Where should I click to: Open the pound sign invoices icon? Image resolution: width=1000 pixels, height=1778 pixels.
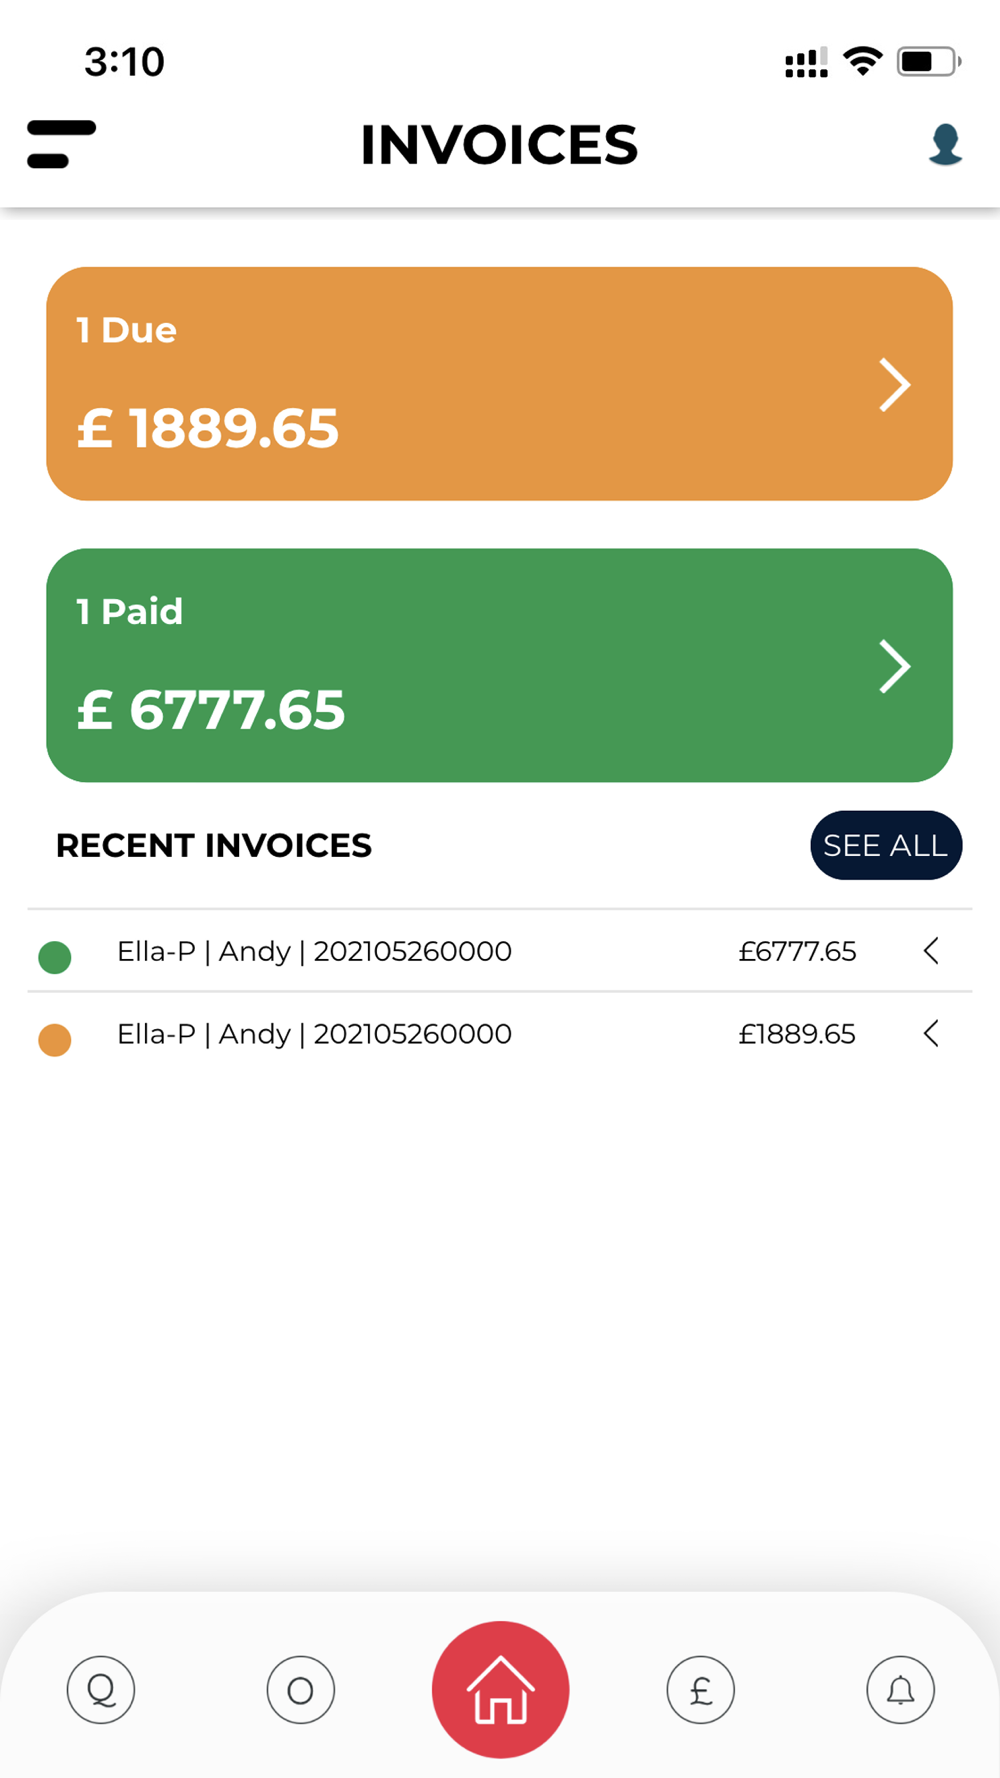click(700, 1690)
